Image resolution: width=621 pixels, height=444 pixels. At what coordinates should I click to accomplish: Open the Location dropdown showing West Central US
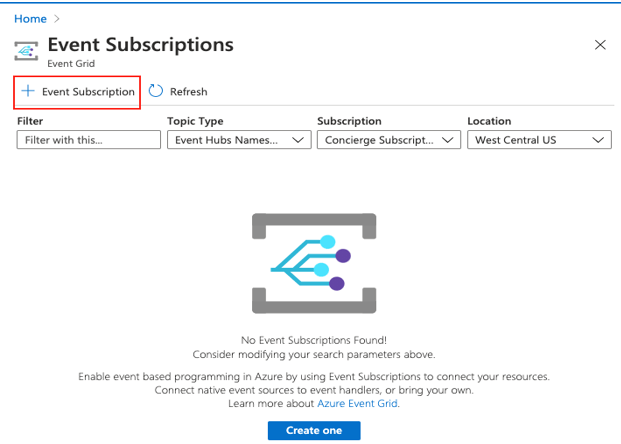point(539,140)
